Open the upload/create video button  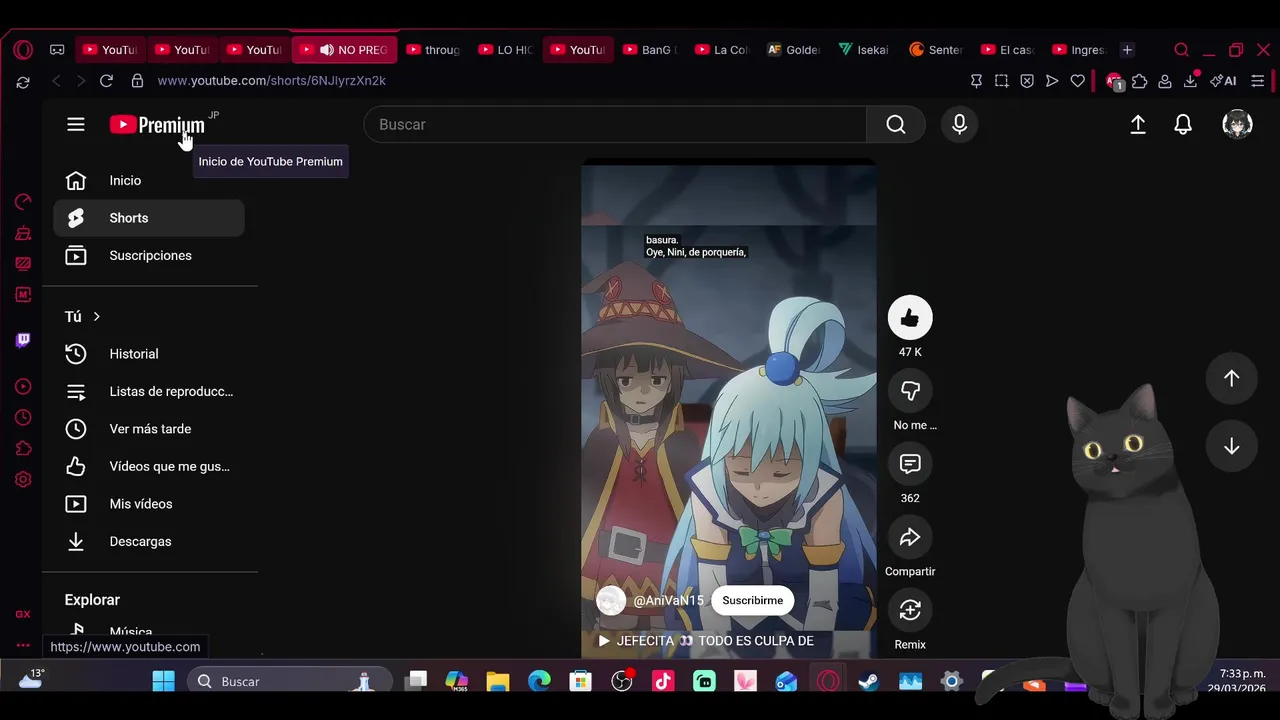coord(1138,124)
